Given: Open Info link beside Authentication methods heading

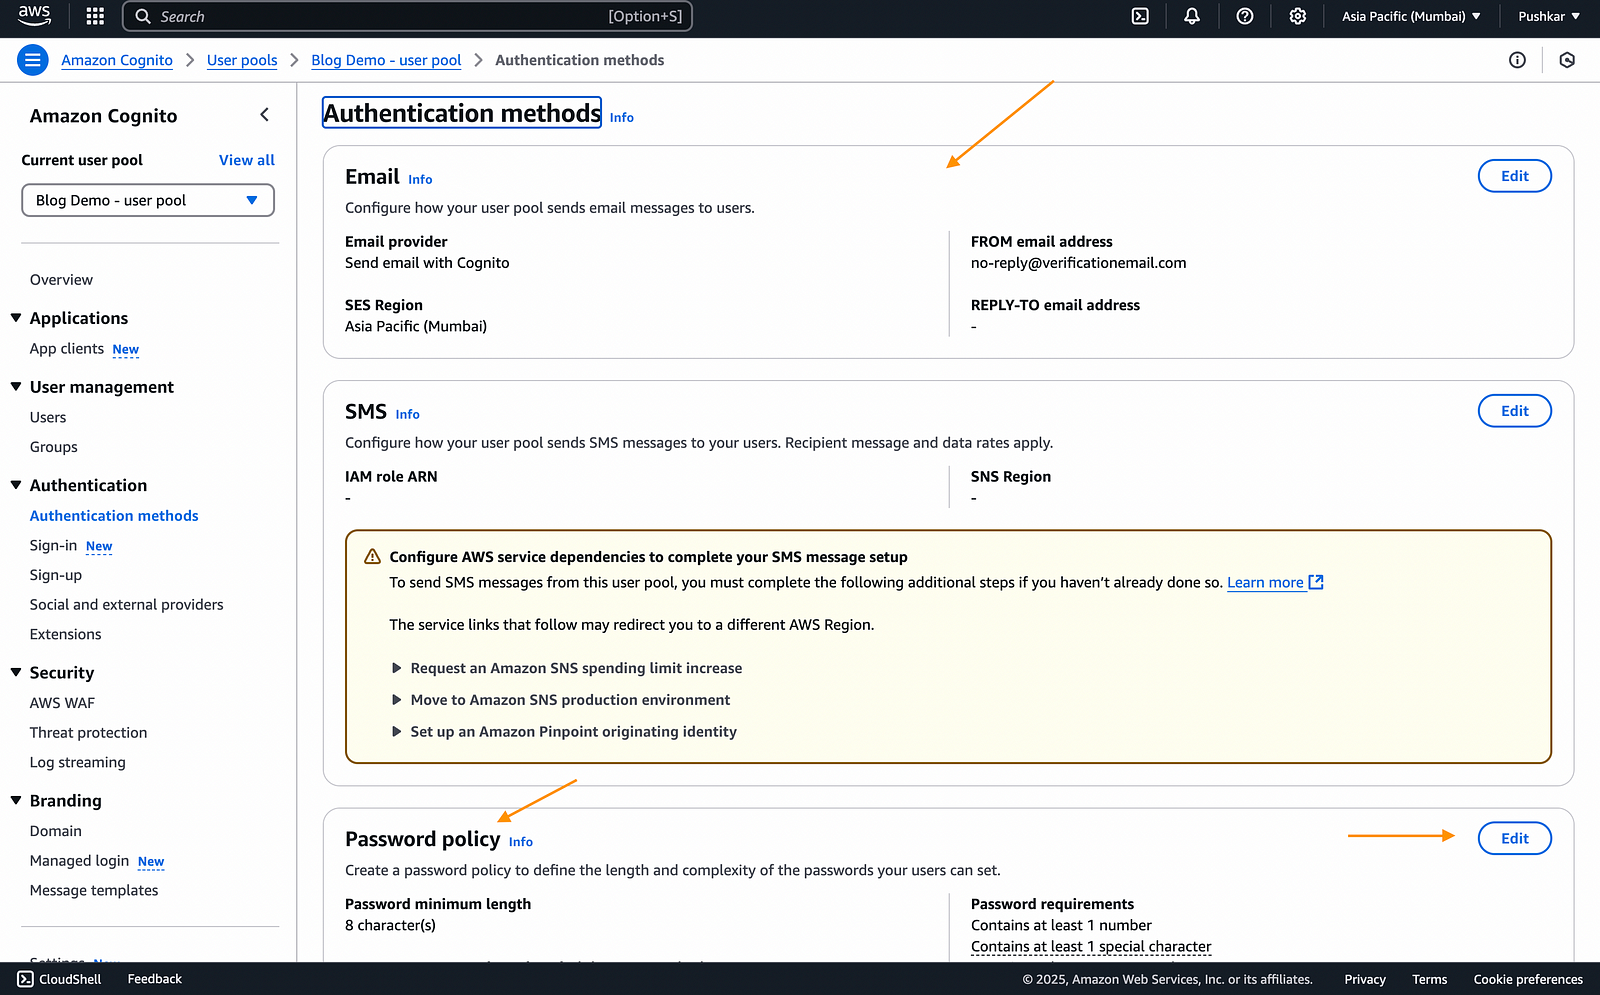Looking at the screenshot, I should point(622,117).
